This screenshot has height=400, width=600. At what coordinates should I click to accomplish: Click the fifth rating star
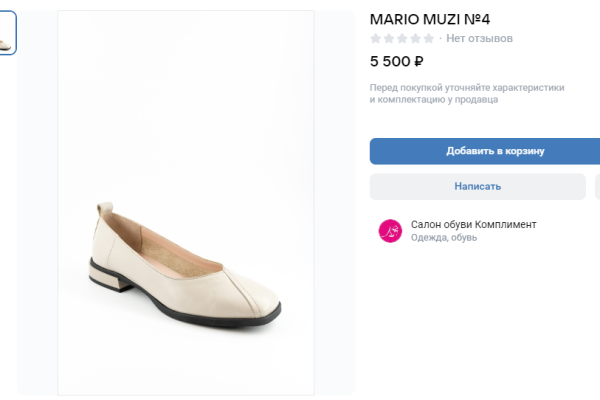pos(428,39)
